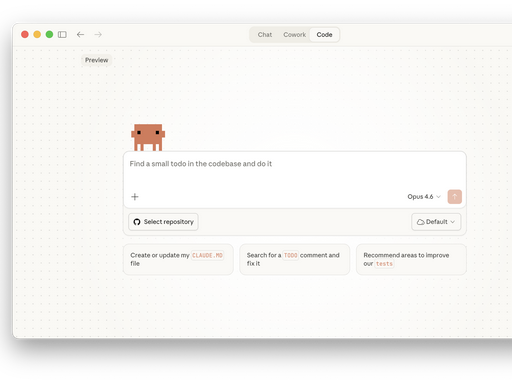Click the pixel crab mascot

[x=148, y=137]
